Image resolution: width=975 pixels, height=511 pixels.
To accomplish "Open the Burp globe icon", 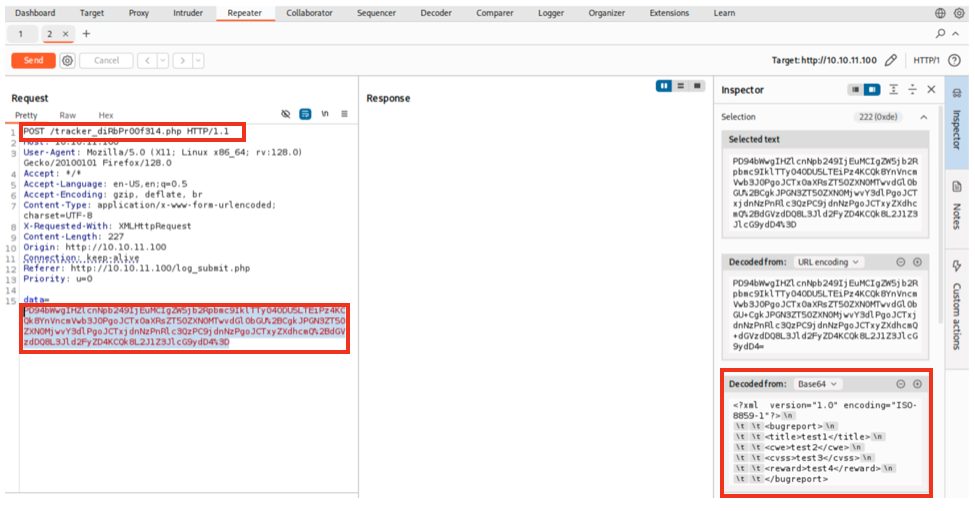I will 940,13.
